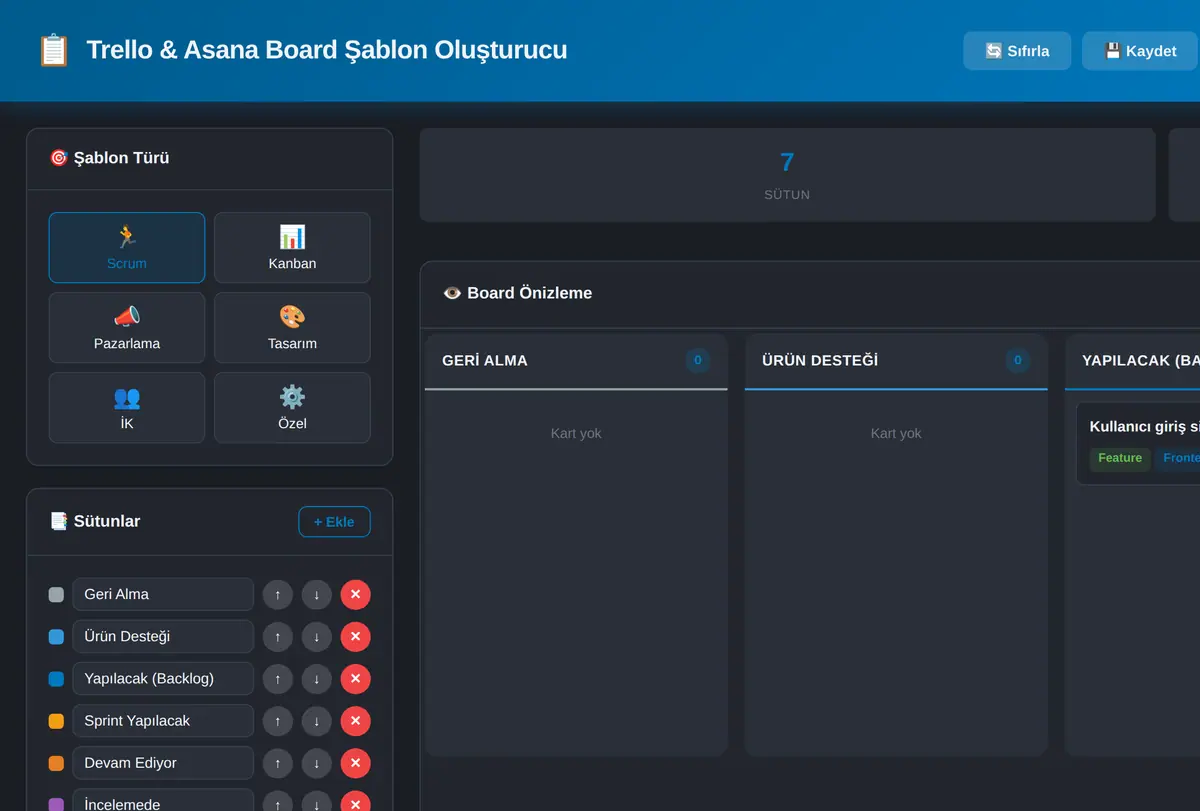Image resolution: width=1200 pixels, height=811 pixels.
Task: Move Devam Ediyor column up
Action: [x=278, y=763]
